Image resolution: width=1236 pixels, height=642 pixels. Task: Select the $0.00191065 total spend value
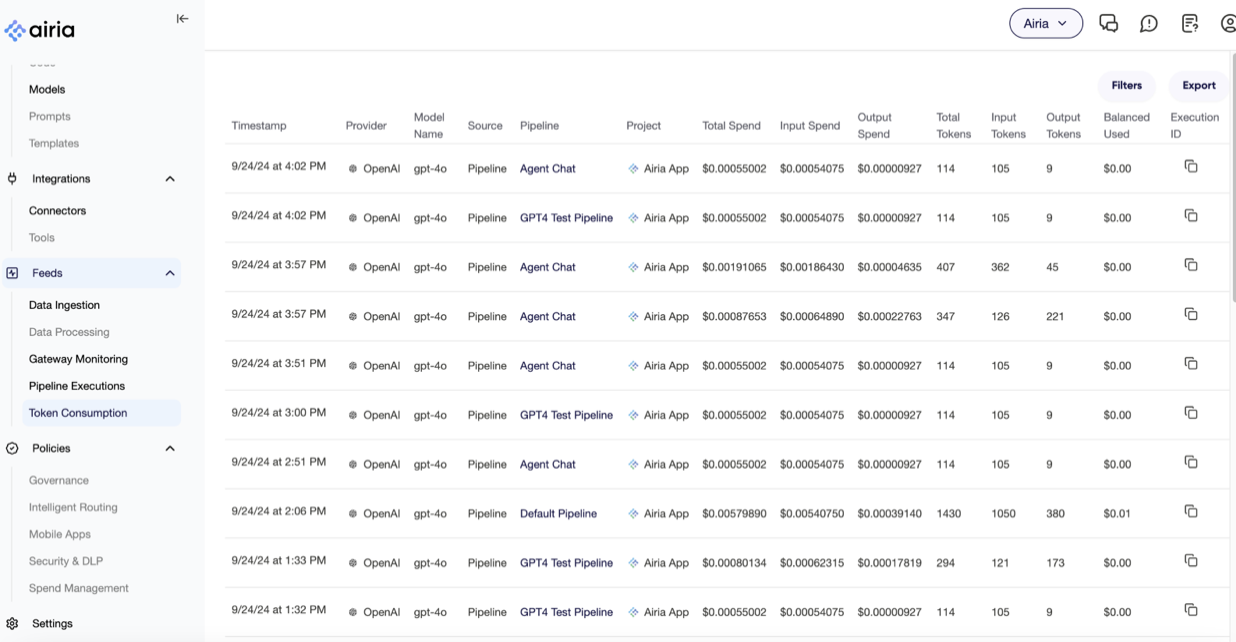coord(734,268)
